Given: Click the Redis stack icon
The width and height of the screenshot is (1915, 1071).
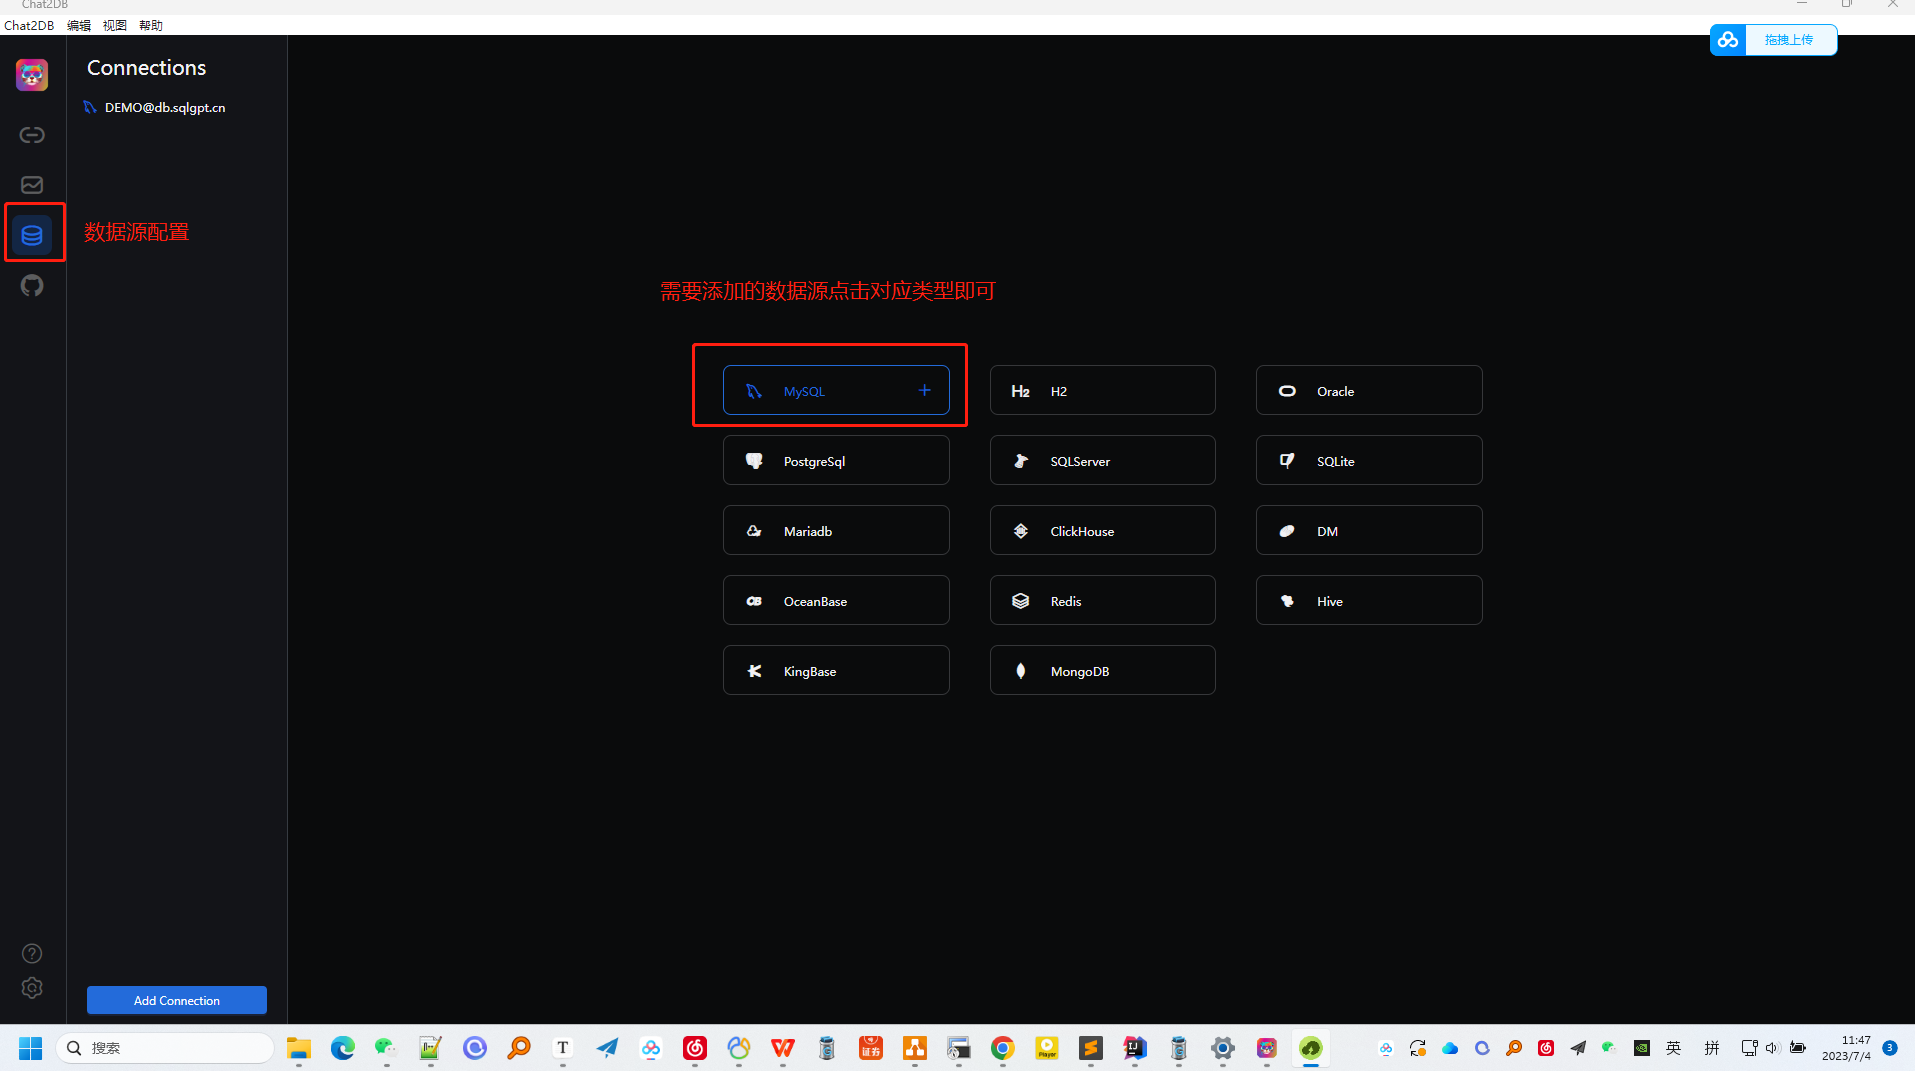Looking at the screenshot, I should (x=1020, y=601).
